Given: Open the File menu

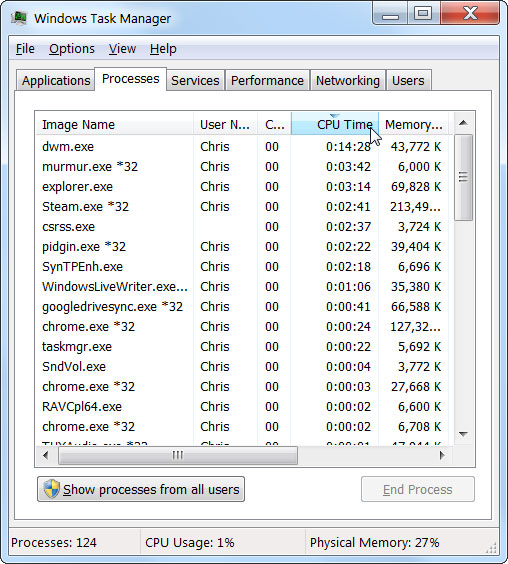Looking at the screenshot, I should pyautogui.click(x=25, y=49).
